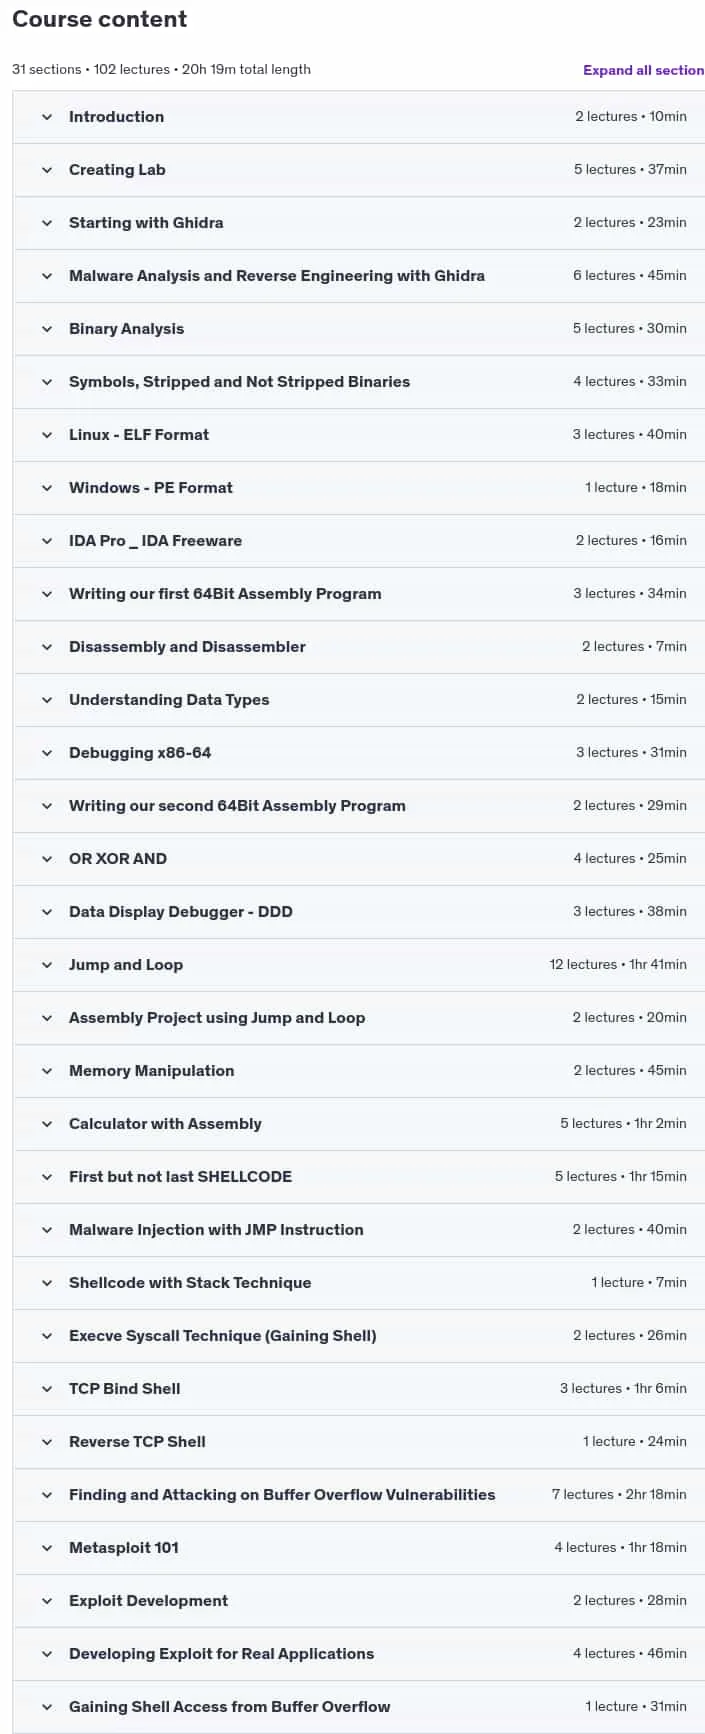This screenshot has height=1734, width=705.
Task: Click the chevron beside Metasploit 101
Action: [47, 1548]
